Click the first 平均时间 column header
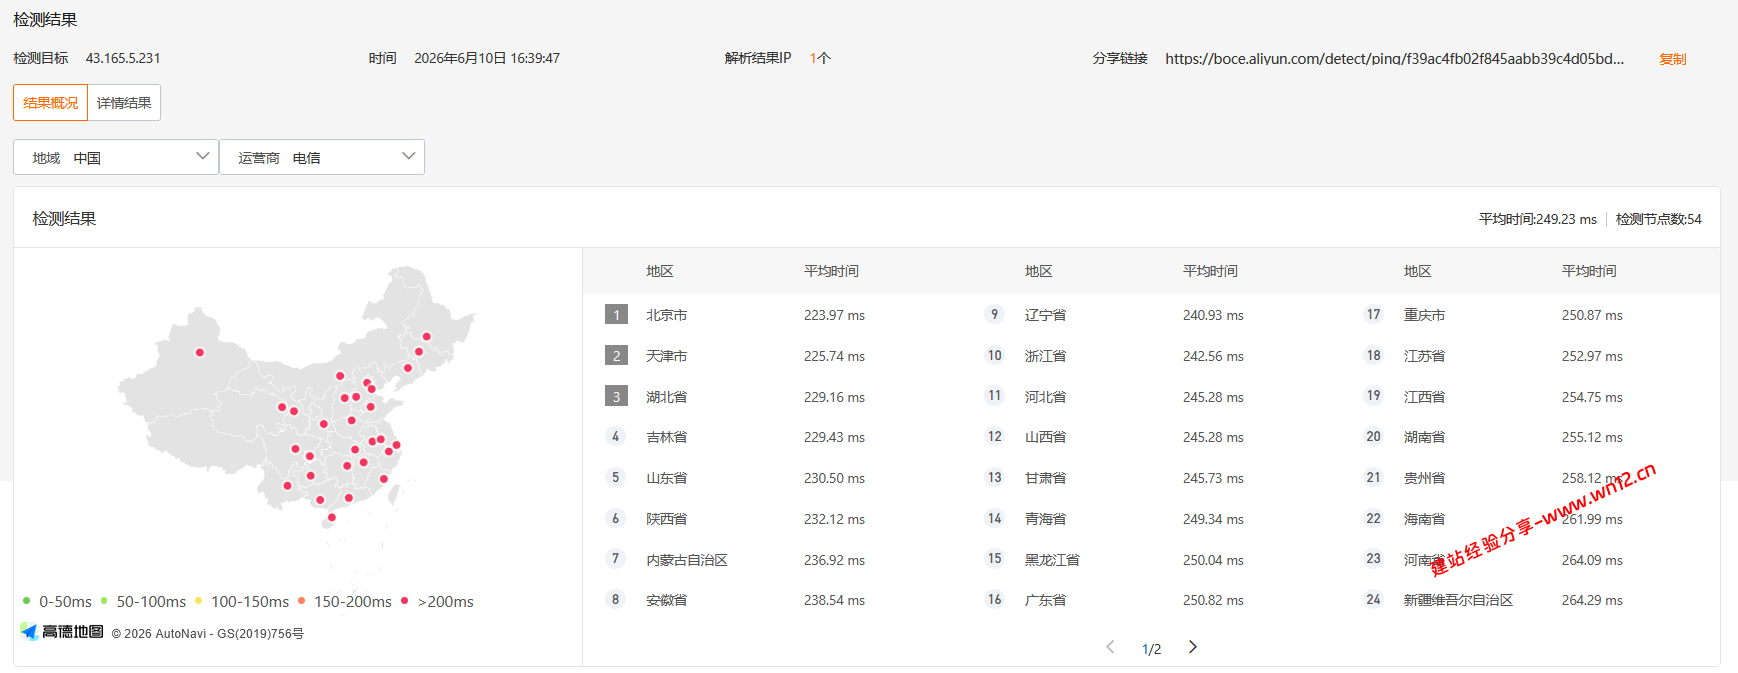 click(831, 271)
